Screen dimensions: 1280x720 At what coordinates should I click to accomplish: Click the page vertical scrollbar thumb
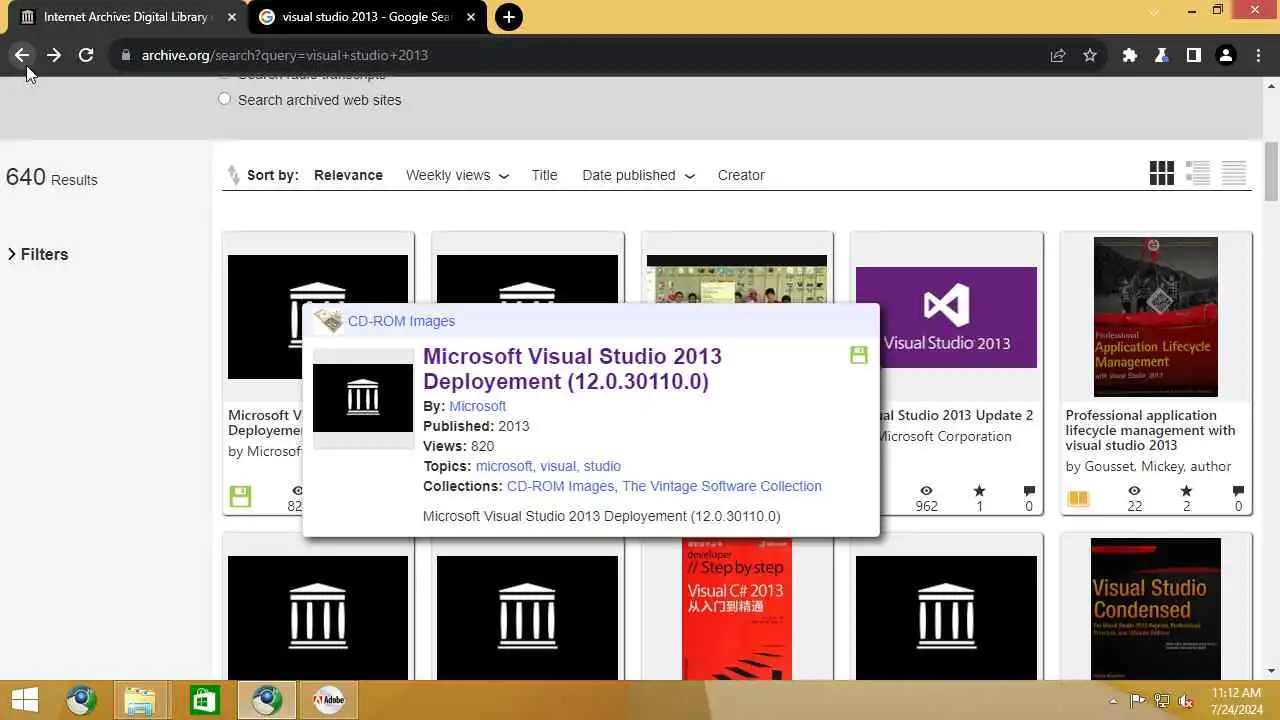pos(1271,171)
